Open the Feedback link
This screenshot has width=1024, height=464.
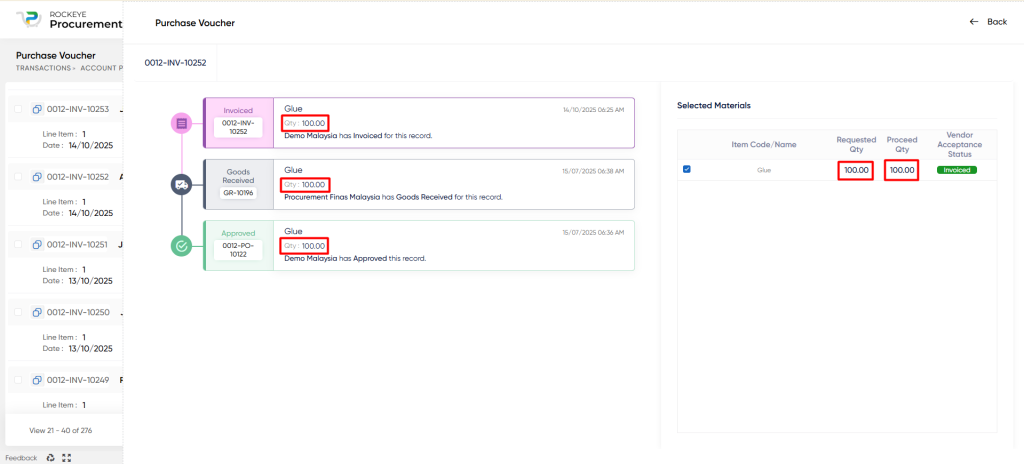pos(21,458)
